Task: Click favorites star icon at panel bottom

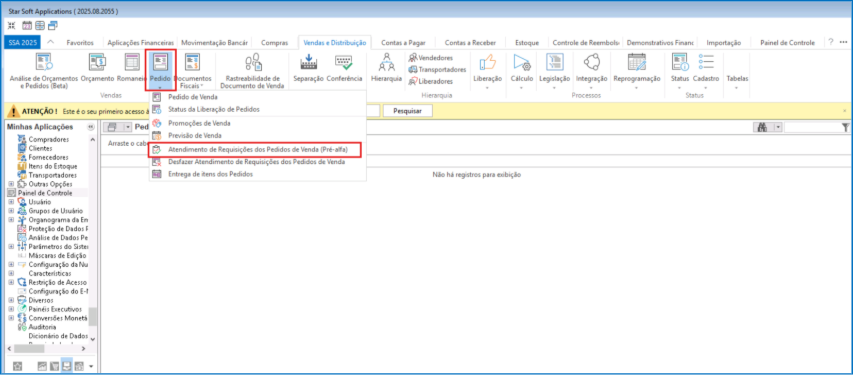Action: point(17,366)
